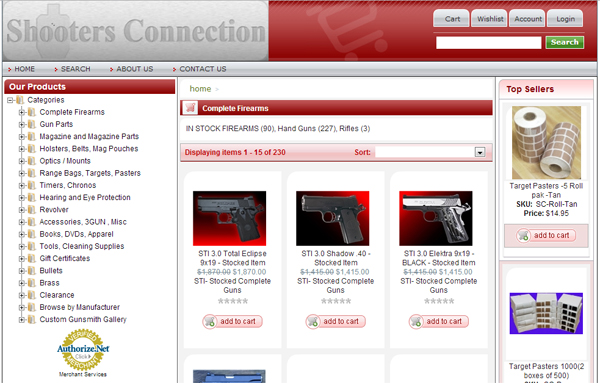Click the Revolver folder icon
This screenshot has height=383, width=600.
click(32, 210)
